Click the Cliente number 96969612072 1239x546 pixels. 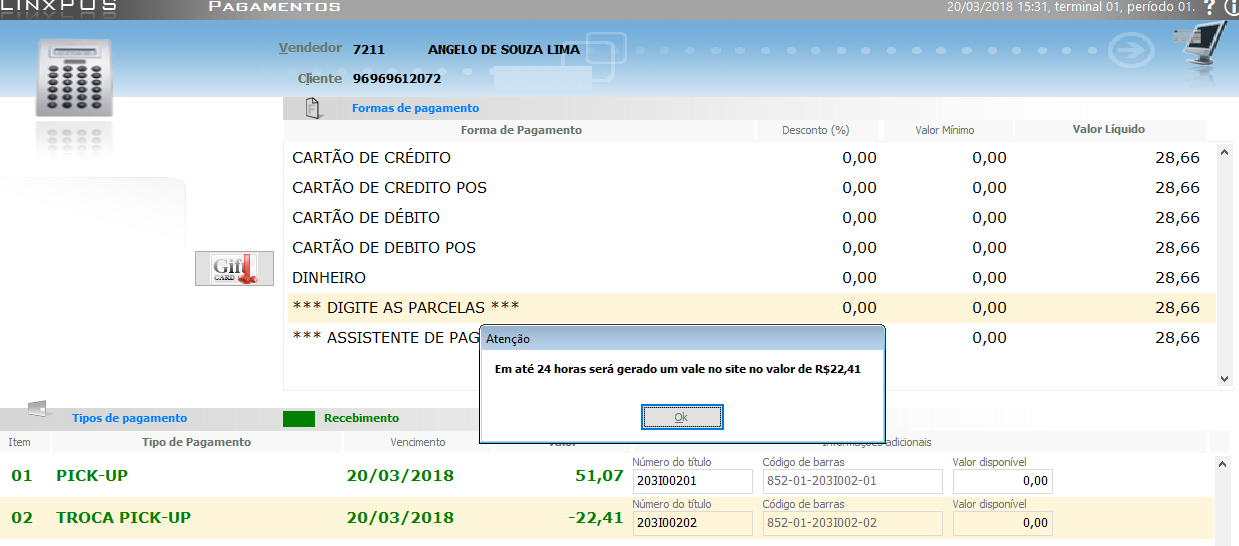(x=397, y=78)
